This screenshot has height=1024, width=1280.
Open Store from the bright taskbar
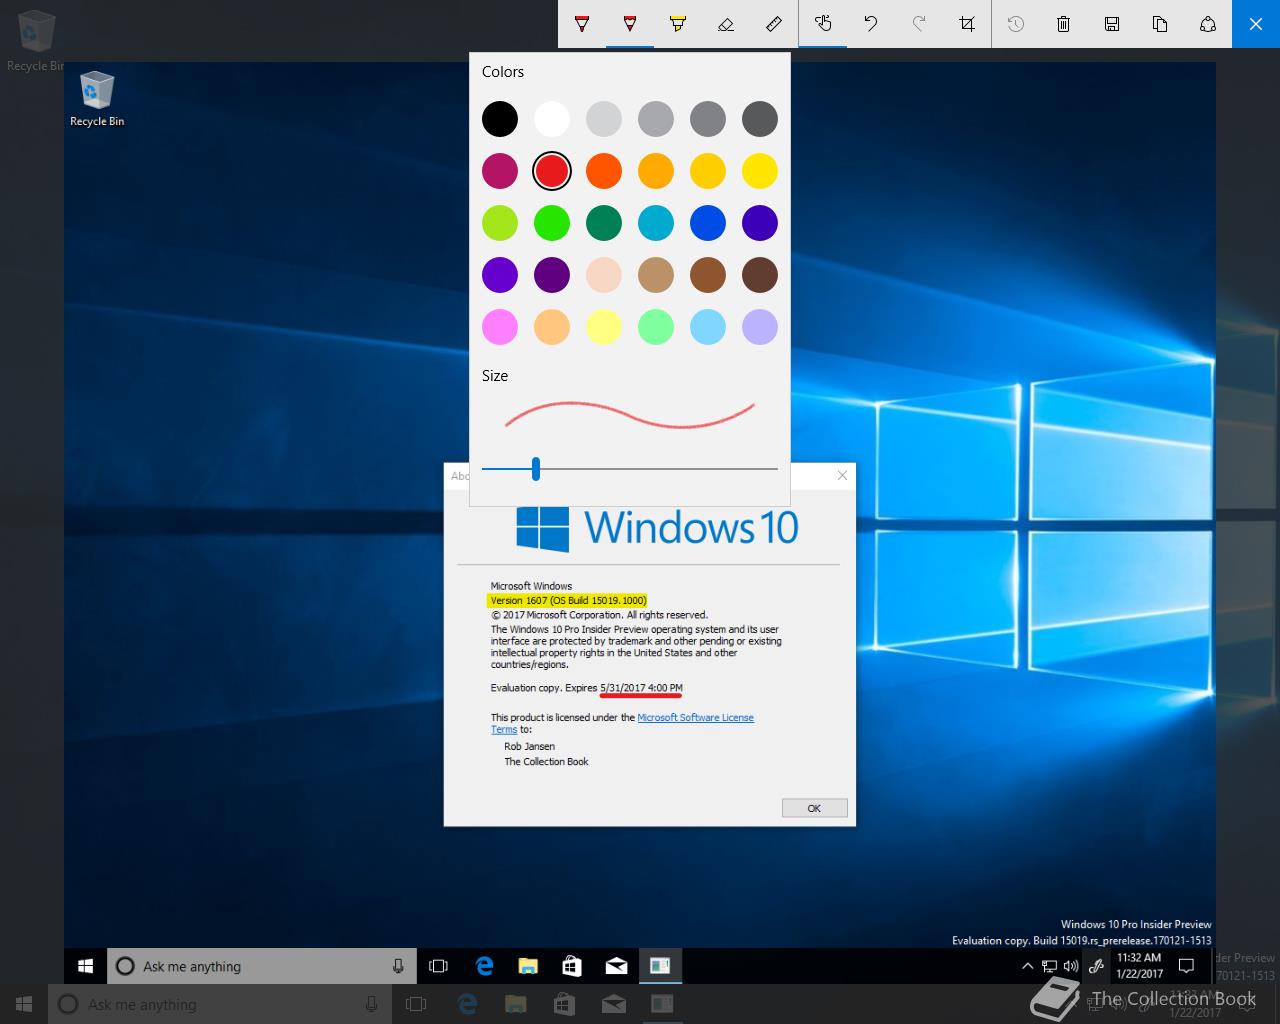point(572,966)
